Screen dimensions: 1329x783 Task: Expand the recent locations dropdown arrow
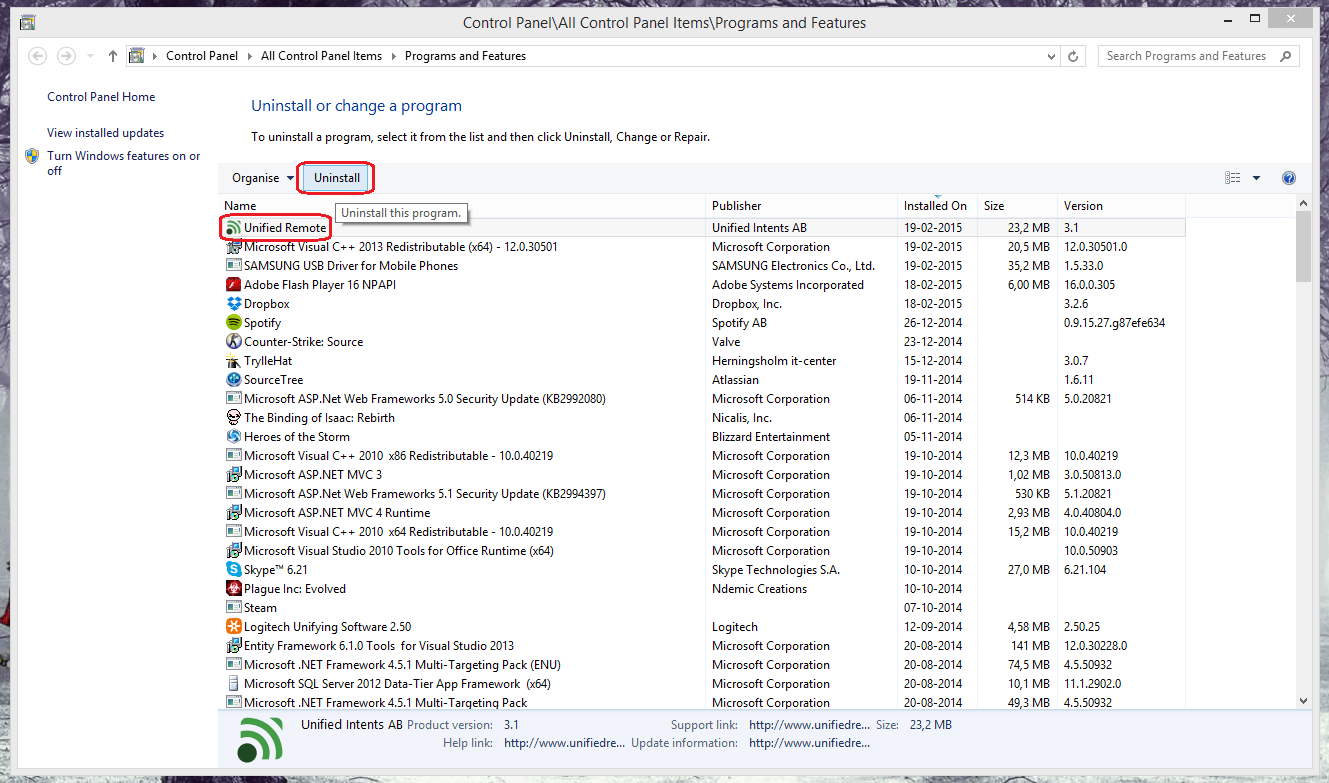click(x=90, y=56)
